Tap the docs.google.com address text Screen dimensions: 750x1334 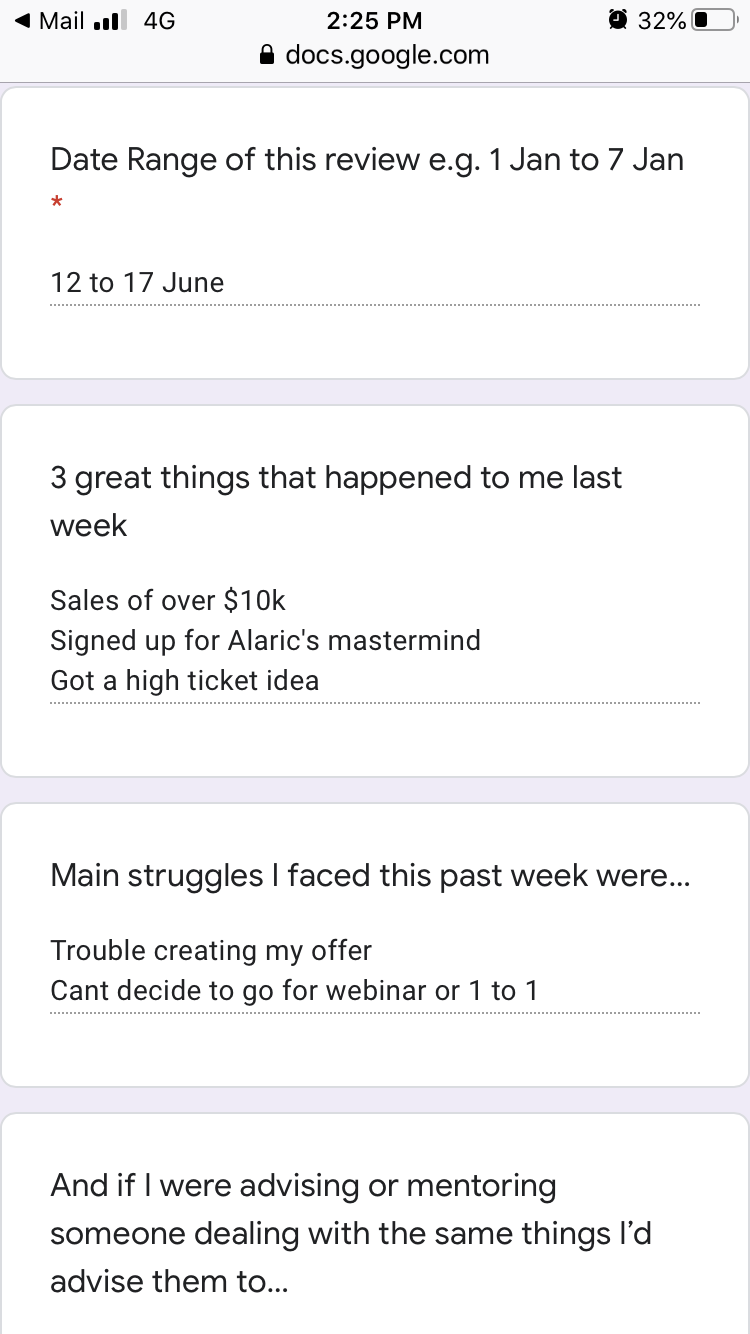(x=387, y=55)
